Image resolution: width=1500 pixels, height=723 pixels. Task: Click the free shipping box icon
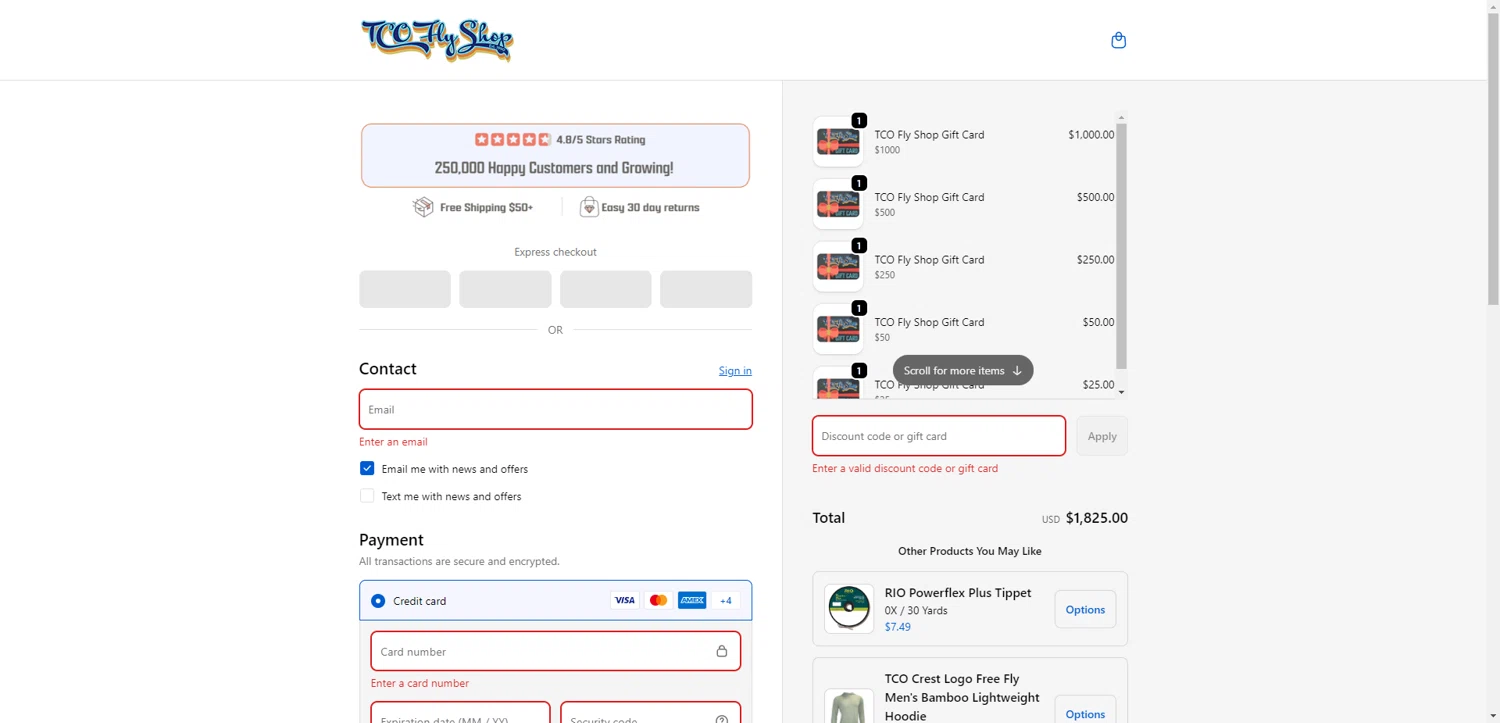point(423,207)
